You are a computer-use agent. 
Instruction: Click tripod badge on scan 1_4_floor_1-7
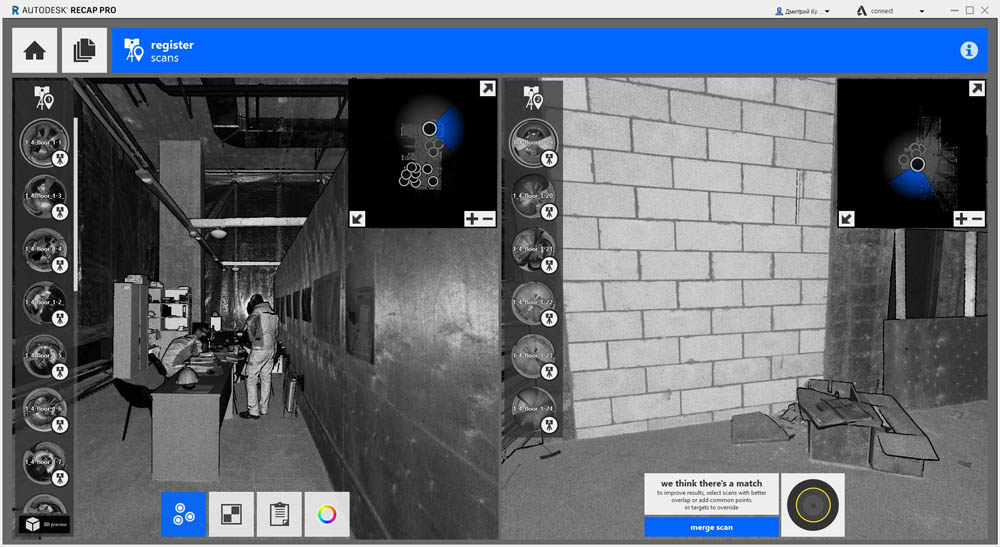click(60, 478)
